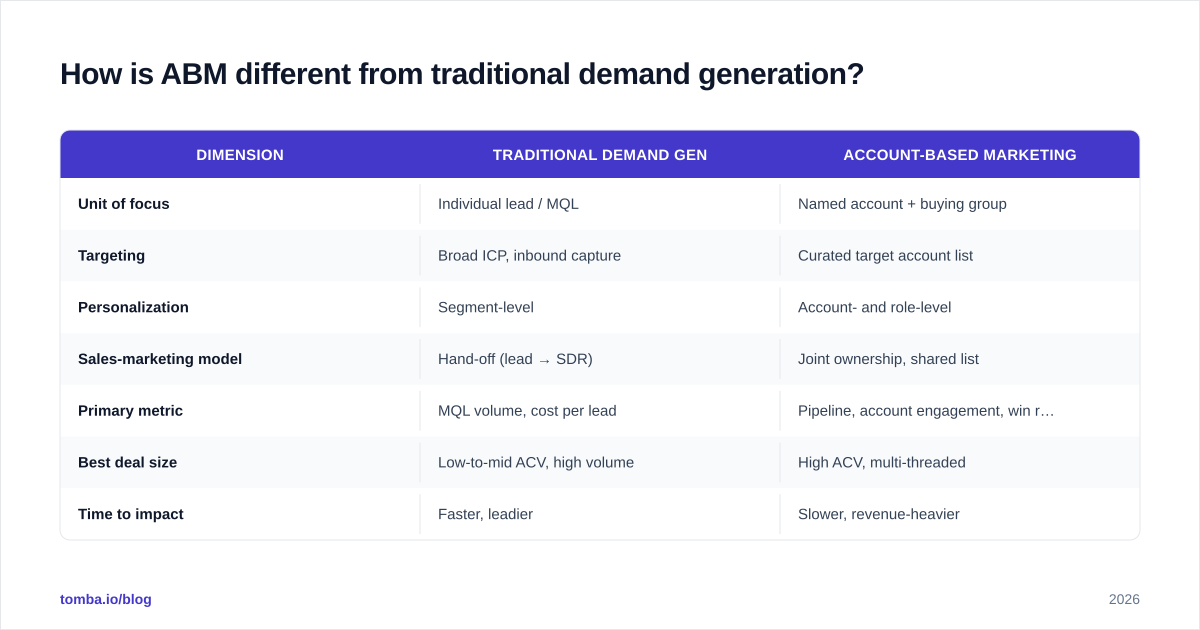Click the 'High ACV, multi-threaded' cell
This screenshot has height=630, width=1200.
pos(882,462)
